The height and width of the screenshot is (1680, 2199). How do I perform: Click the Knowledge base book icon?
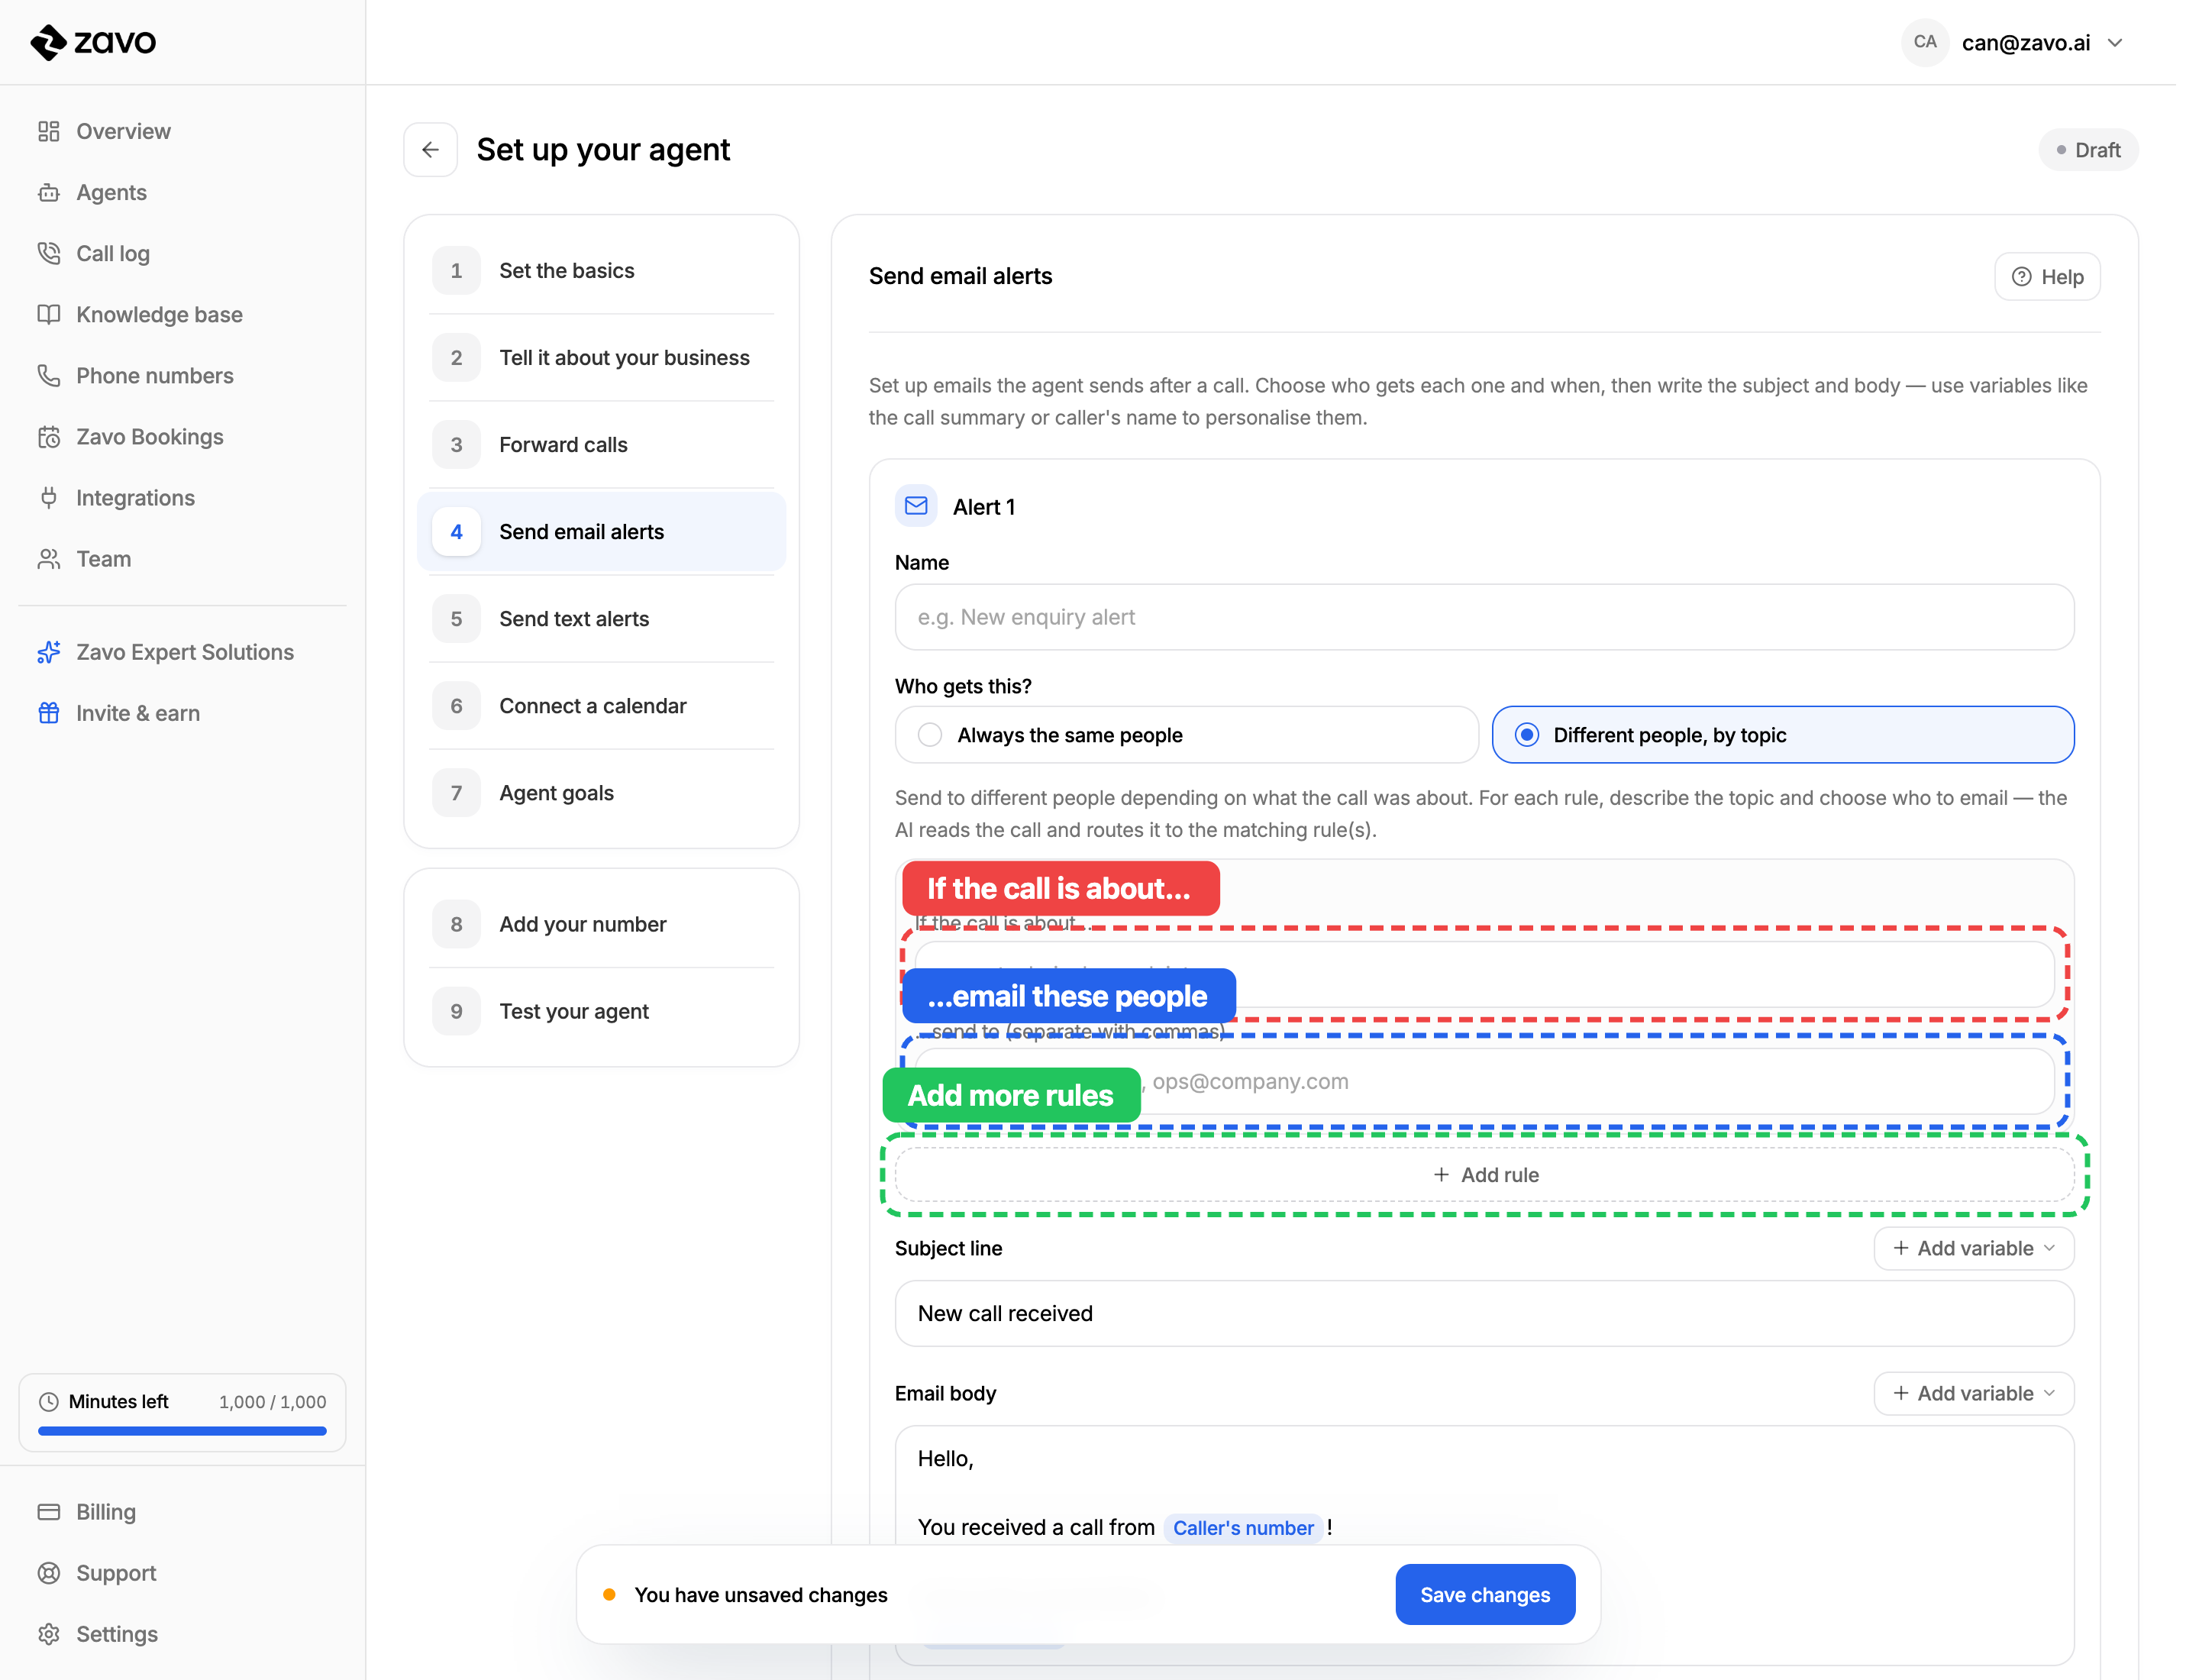coord(48,314)
